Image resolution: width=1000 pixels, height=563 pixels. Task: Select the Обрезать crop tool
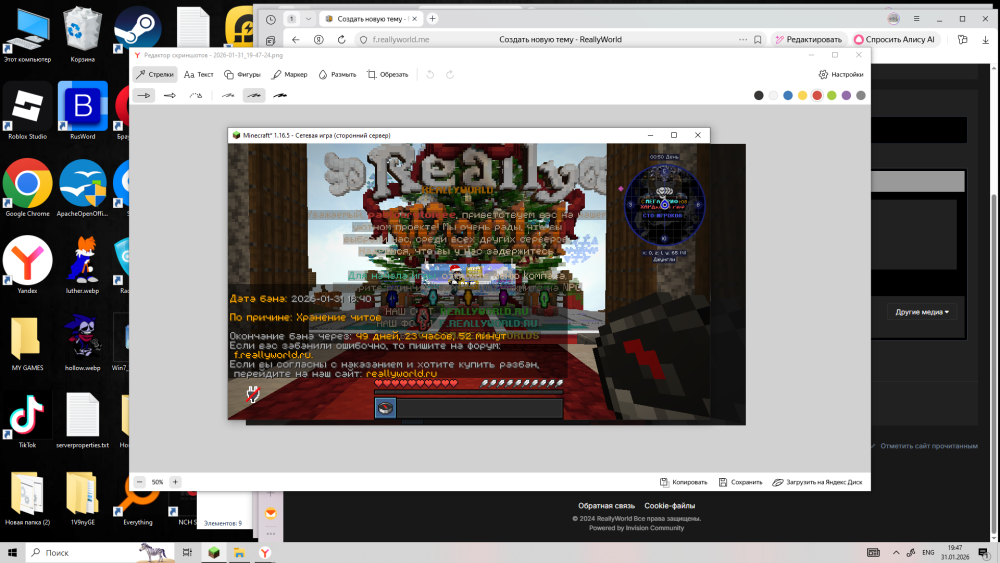[x=387, y=75]
